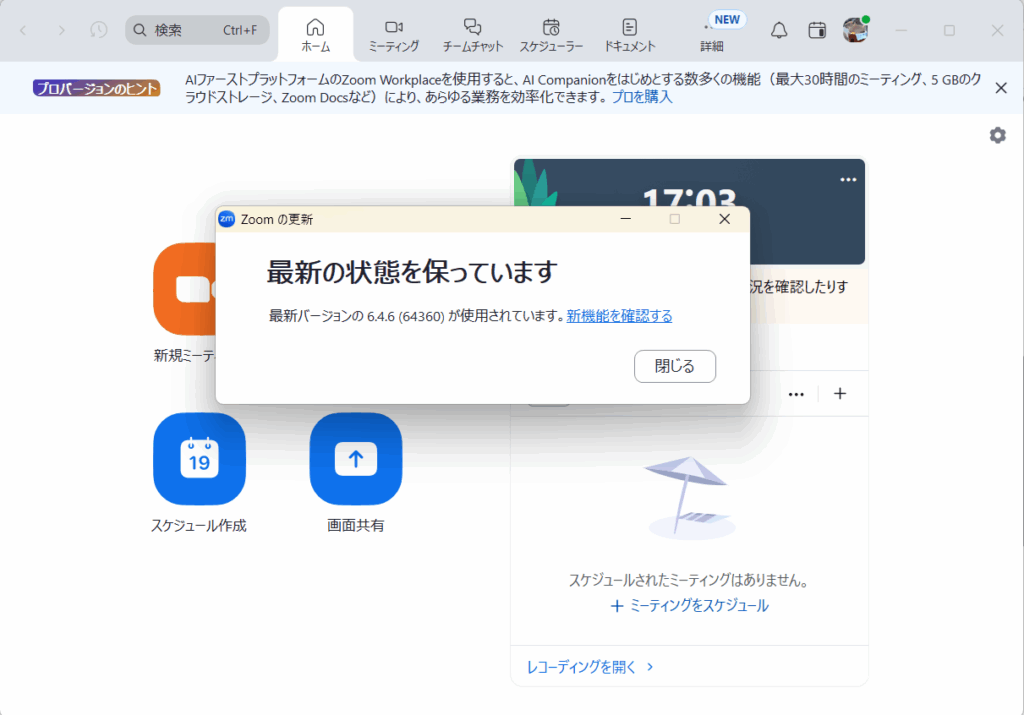Click the Zoom logo in update dialog title
The image size is (1024, 715).
click(x=227, y=219)
